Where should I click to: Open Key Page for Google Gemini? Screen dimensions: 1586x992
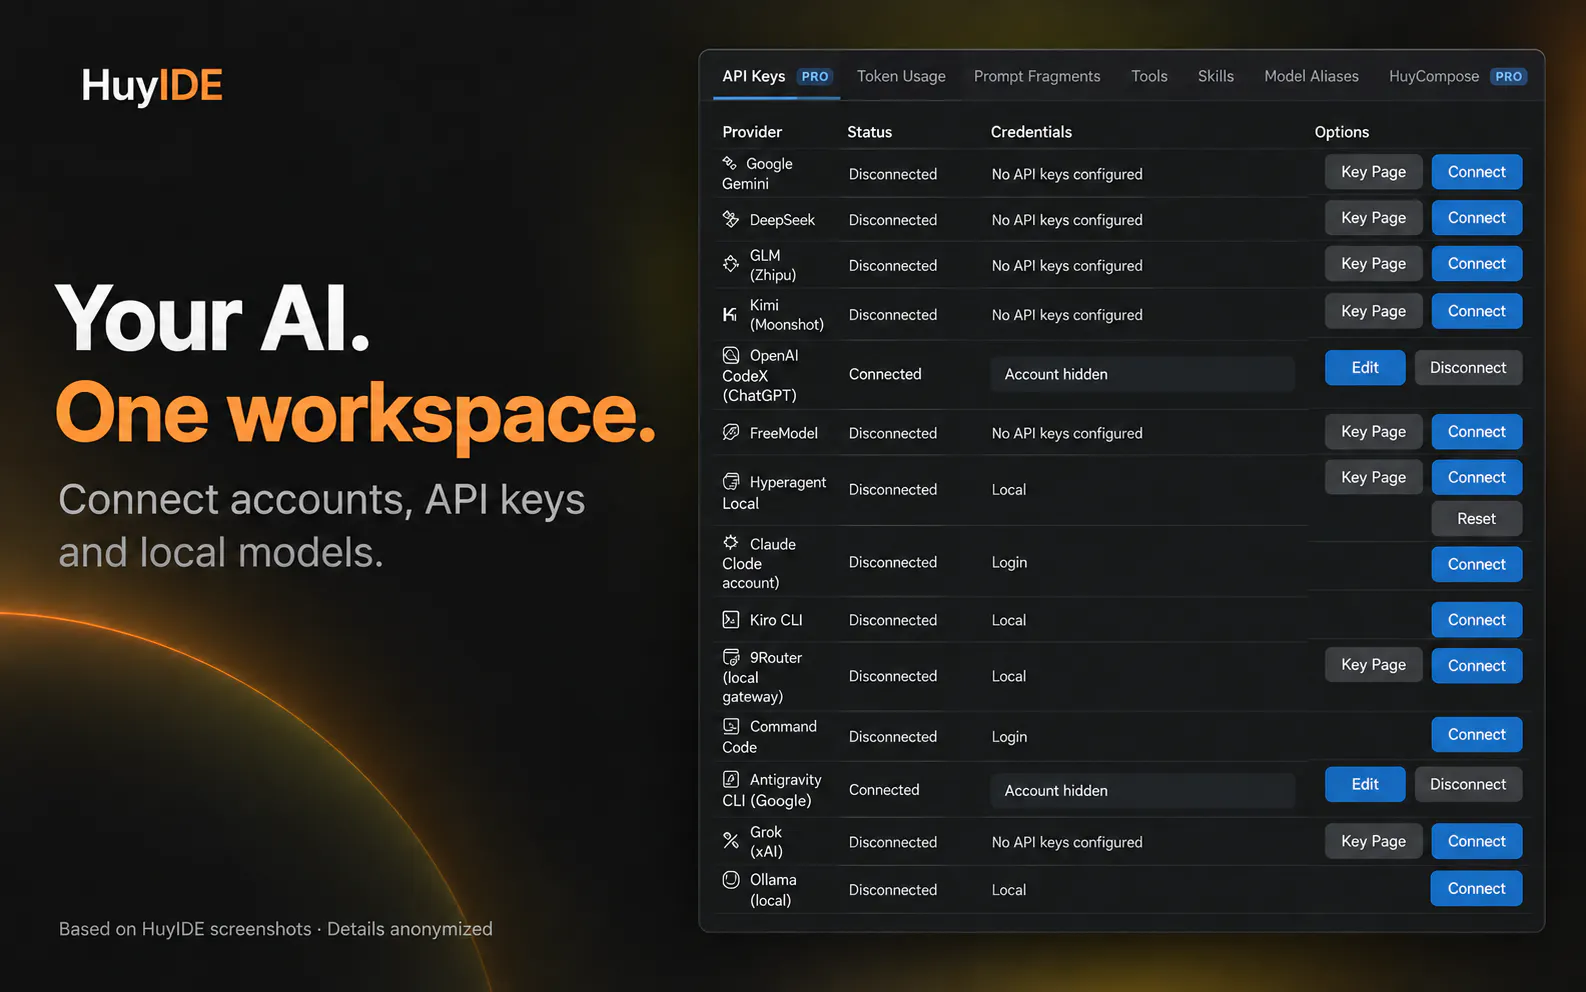point(1373,172)
